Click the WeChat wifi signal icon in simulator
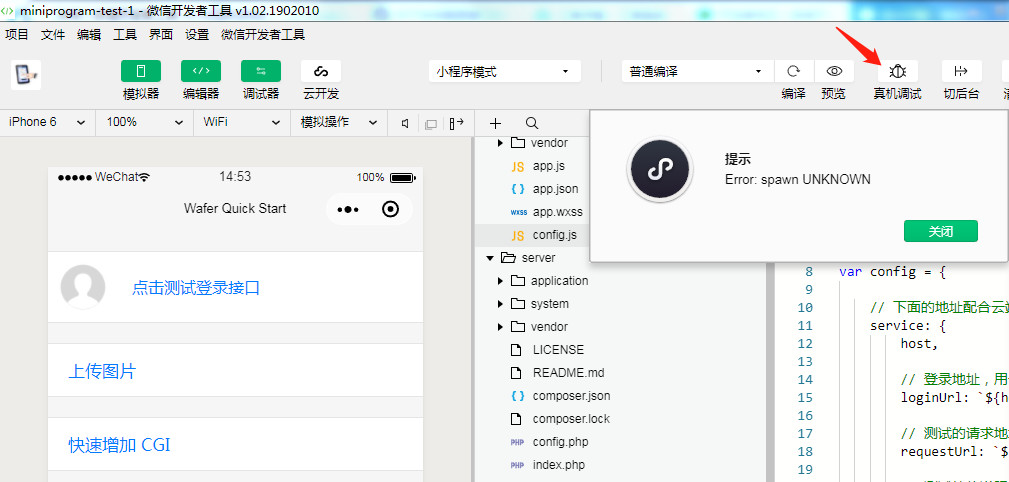 [144, 177]
